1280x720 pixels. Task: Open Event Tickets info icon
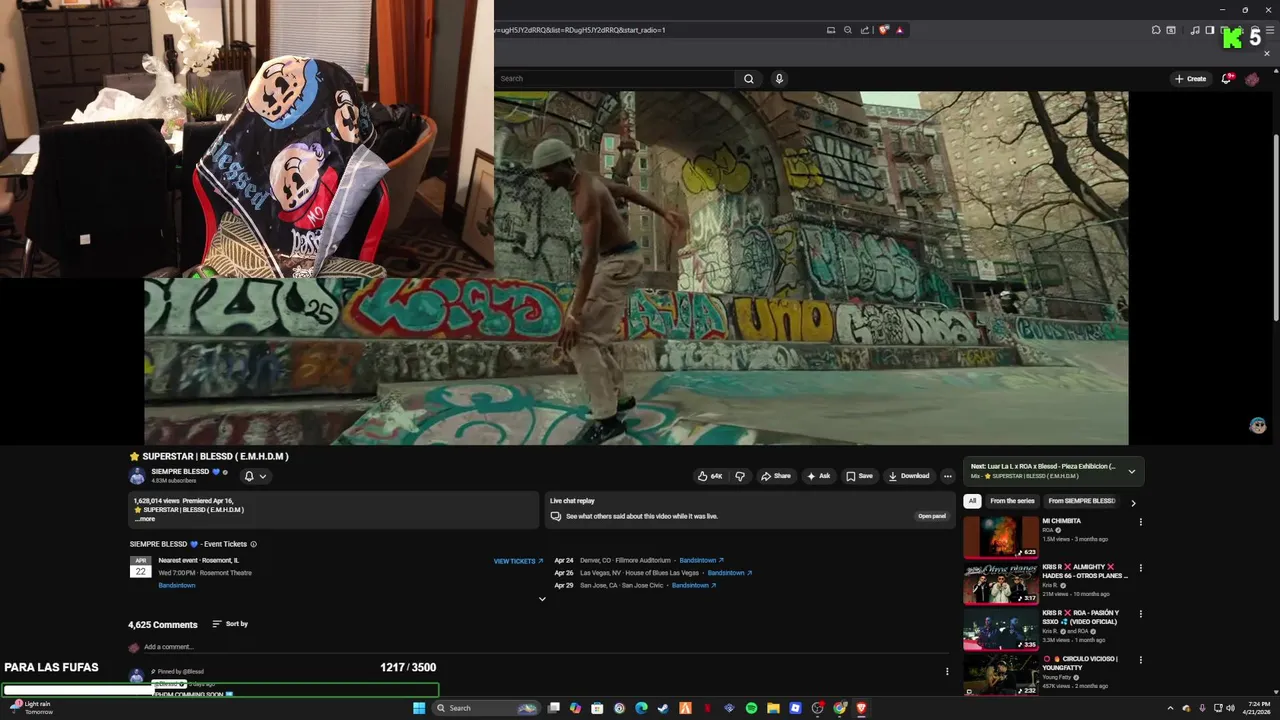tap(253, 544)
